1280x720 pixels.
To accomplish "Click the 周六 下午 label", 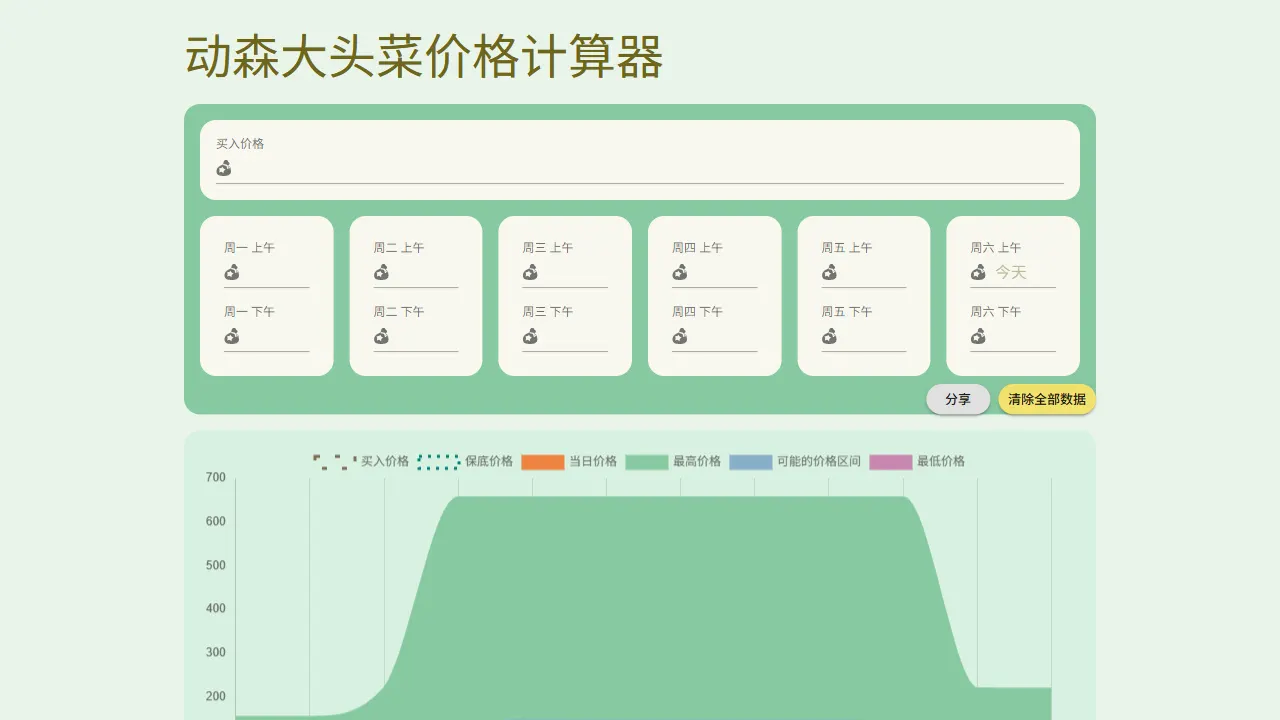I will click(x=996, y=312).
